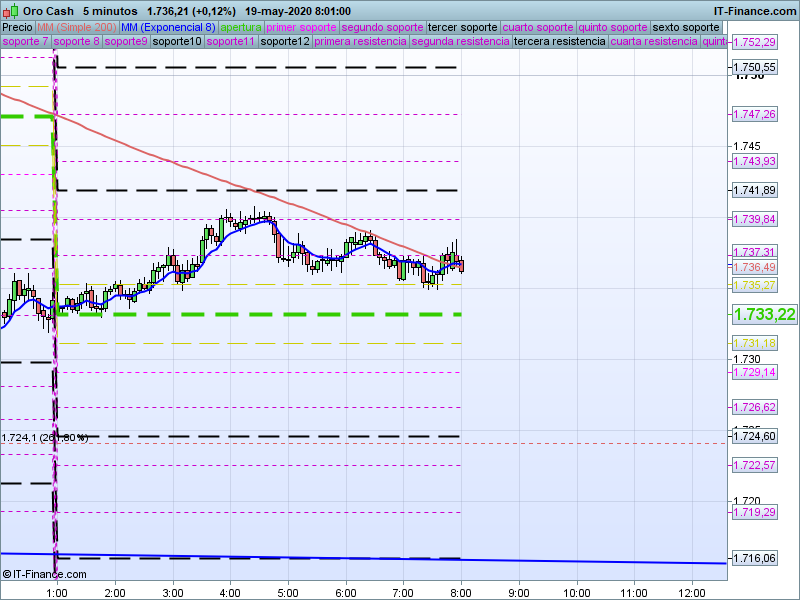Viewport: 800px width, 600px height.
Task: Select the tercera resistencia legend label
Action: click(558, 42)
